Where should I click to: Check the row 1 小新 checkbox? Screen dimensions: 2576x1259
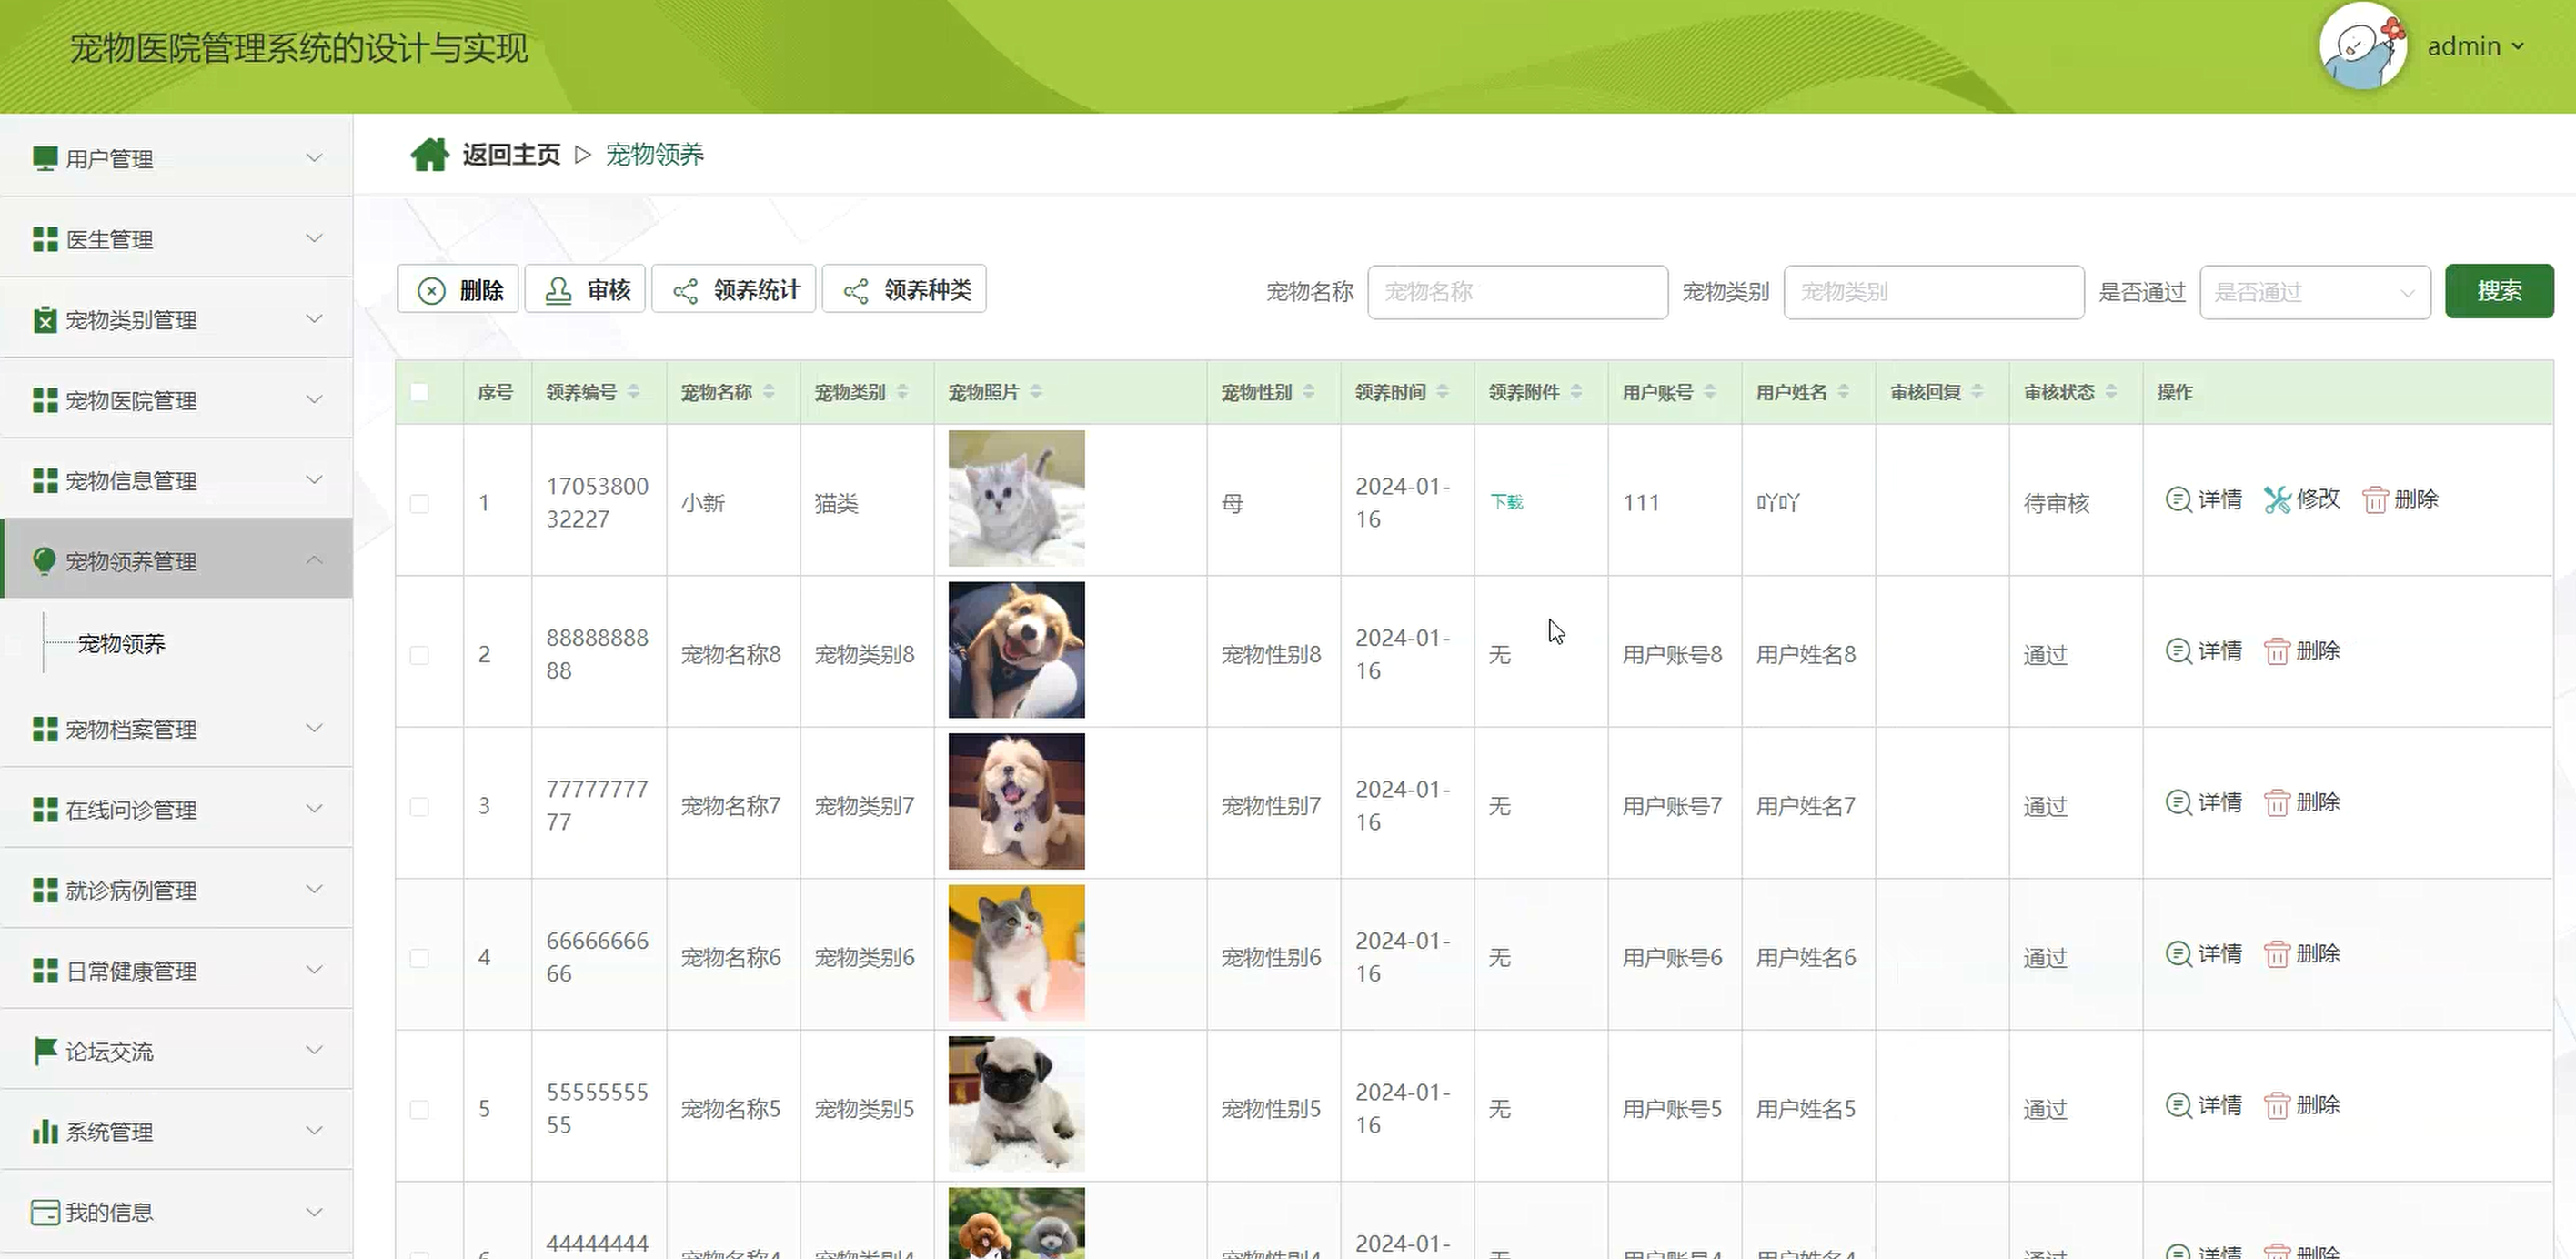[x=419, y=503]
